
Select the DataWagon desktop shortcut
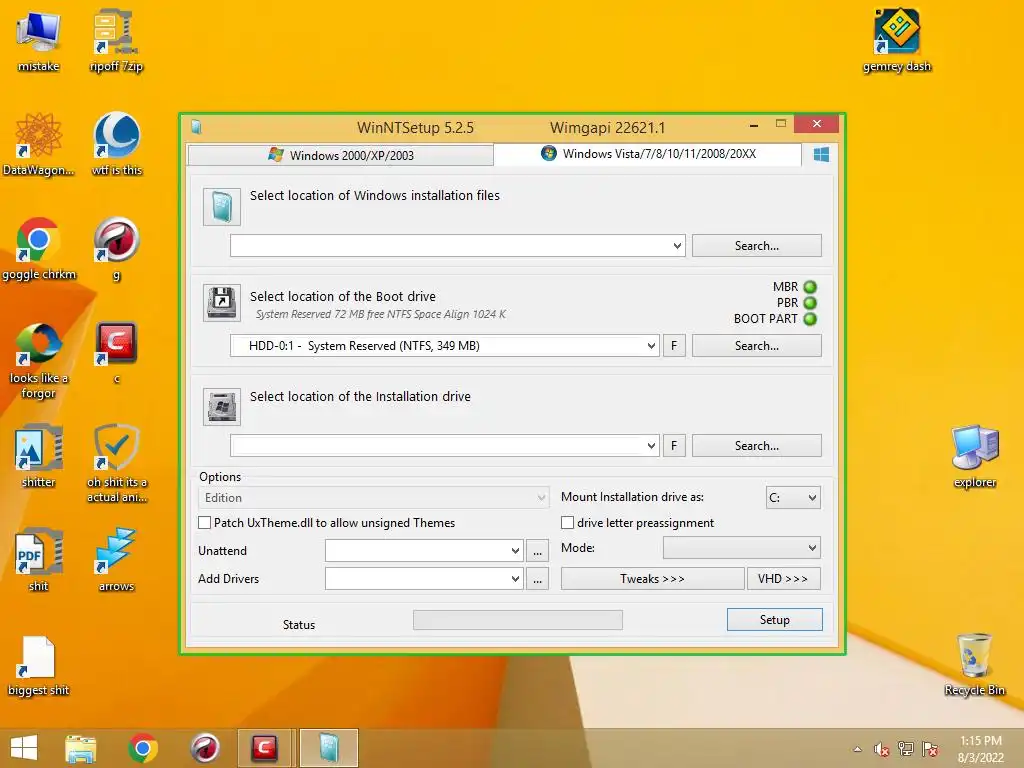[x=39, y=144]
